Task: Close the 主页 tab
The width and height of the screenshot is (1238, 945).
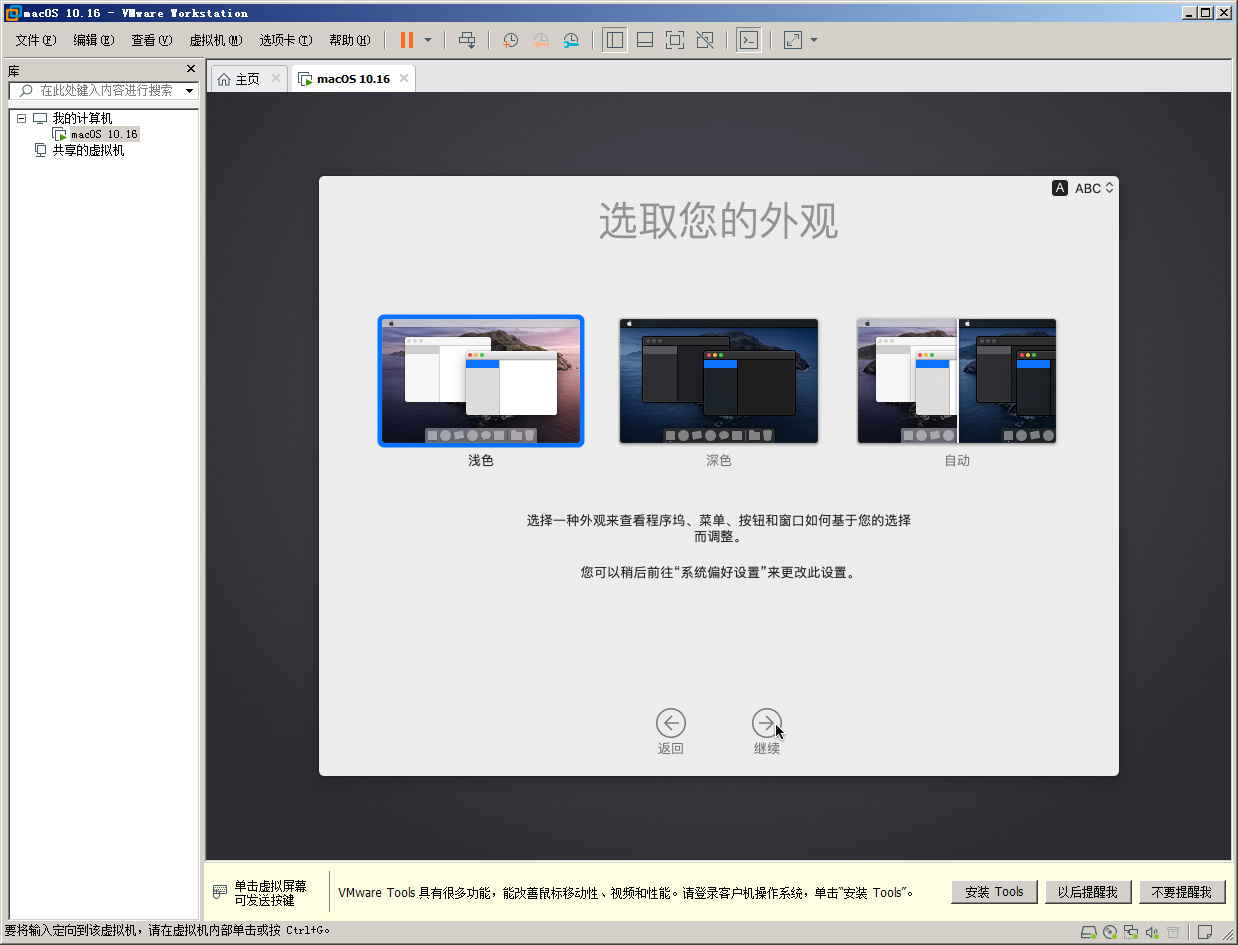Action: click(276, 79)
